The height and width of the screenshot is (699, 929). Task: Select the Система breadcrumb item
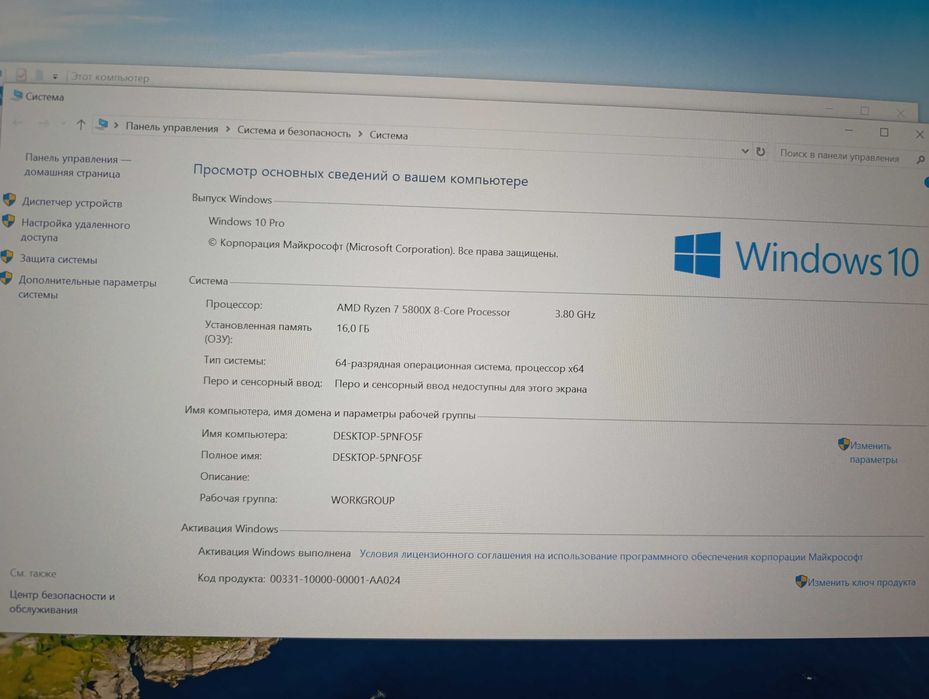(x=389, y=135)
